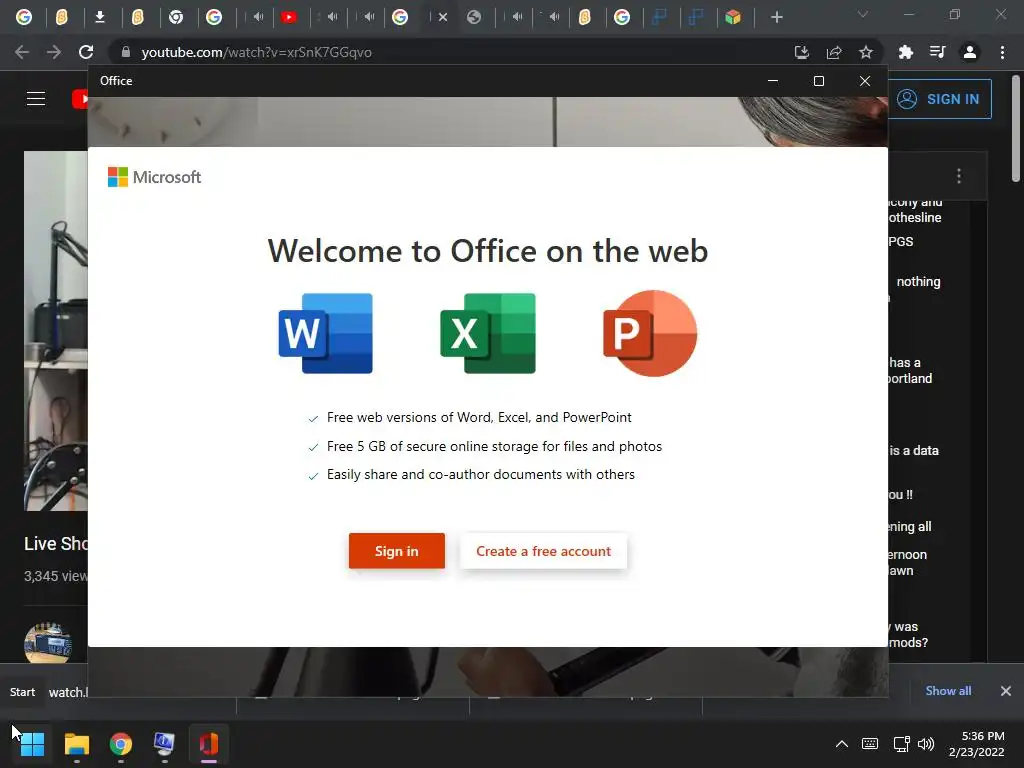The width and height of the screenshot is (1024, 768).
Task: Install app icon in address bar
Action: pyautogui.click(x=802, y=52)
